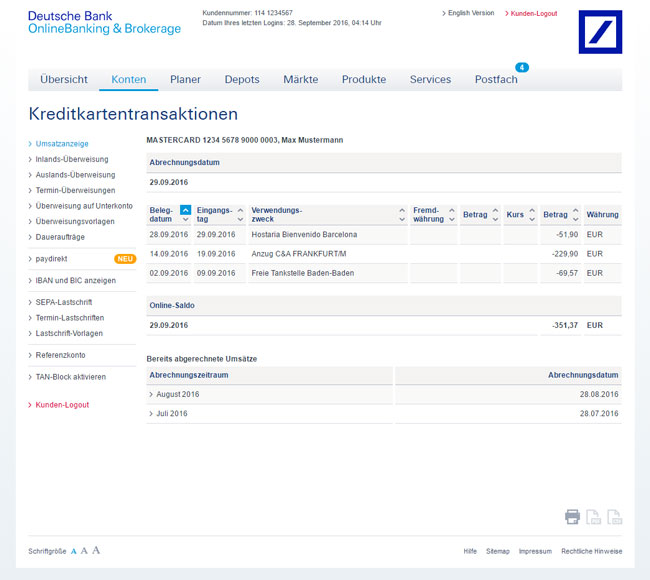Click the Deutsche Bank slash logo
Viewport: 650px width, 580px height.
point(600,32)
